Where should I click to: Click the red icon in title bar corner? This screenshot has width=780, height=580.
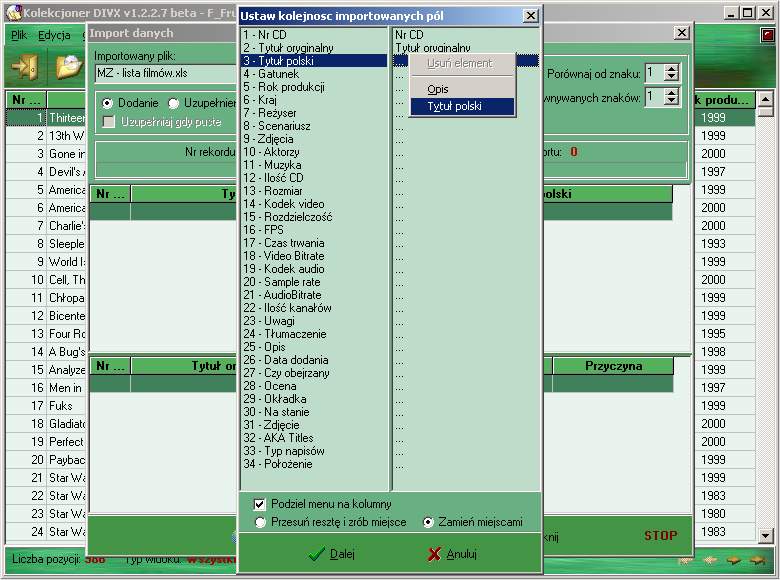tap(768, 35)
